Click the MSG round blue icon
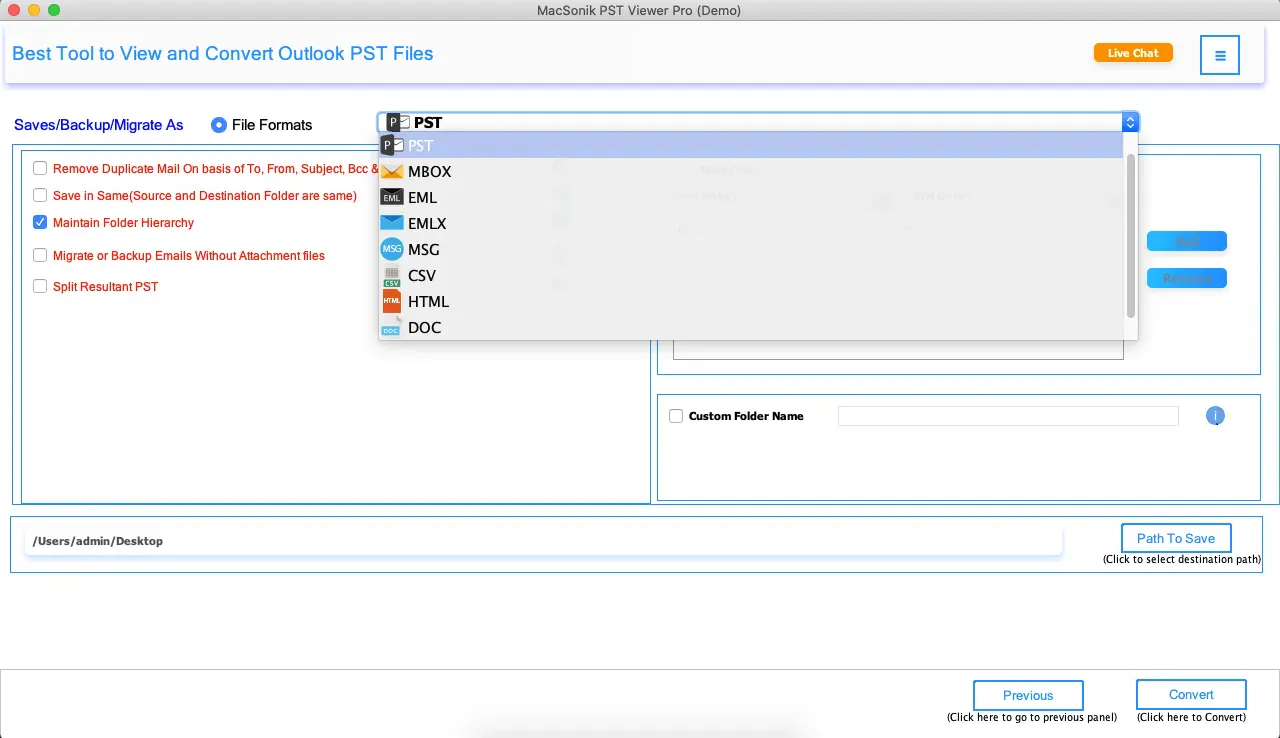 (x=392, y=249)
